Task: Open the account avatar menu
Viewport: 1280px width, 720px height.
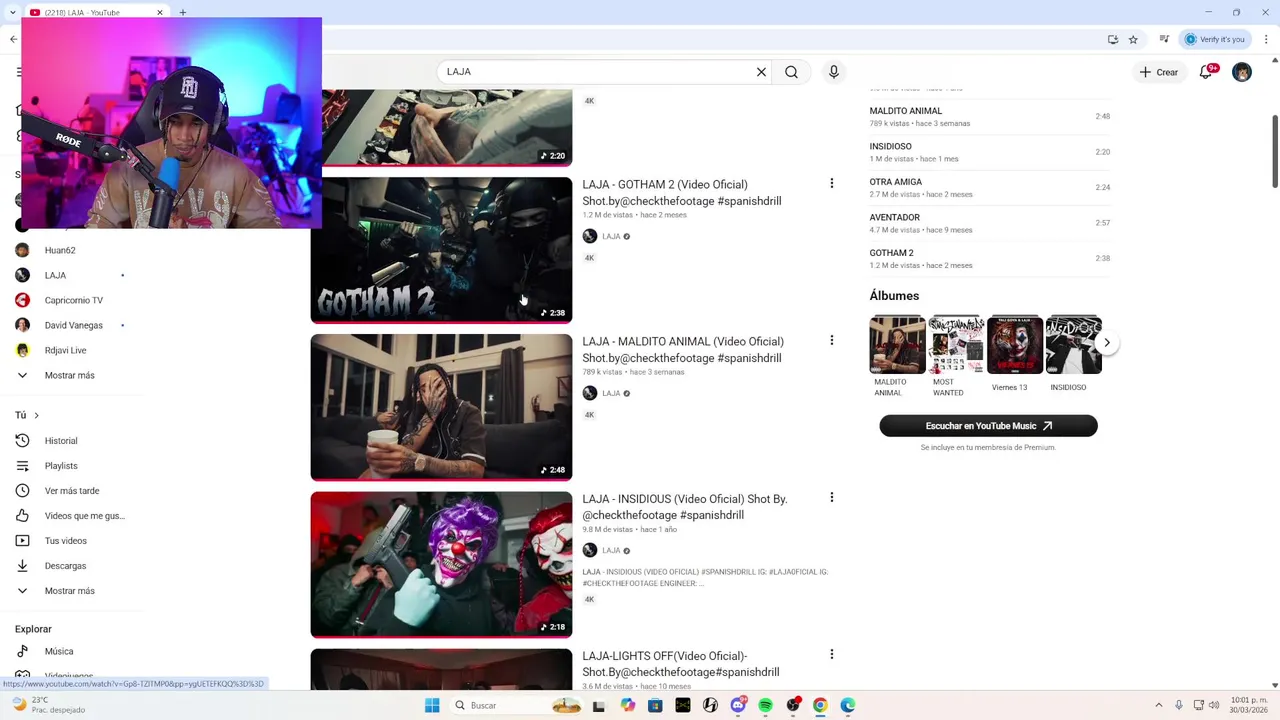Action: (x=1242, y=72)
